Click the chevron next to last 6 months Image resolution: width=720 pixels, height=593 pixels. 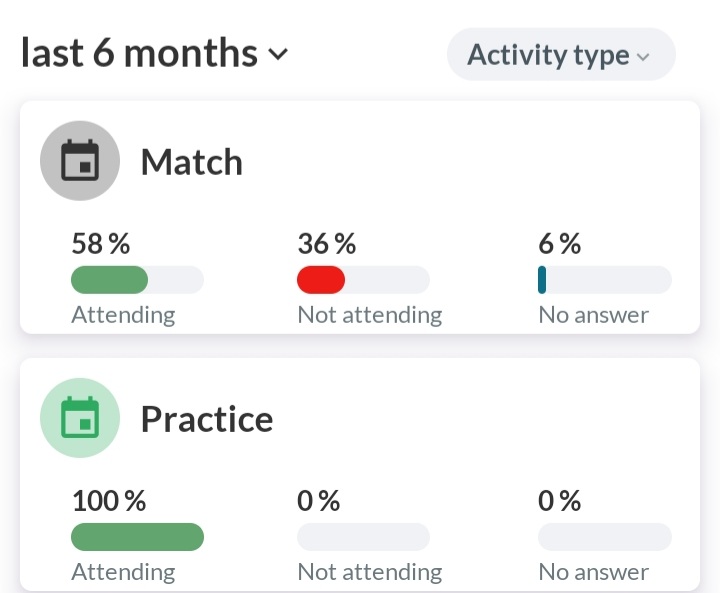pos(278,54)
